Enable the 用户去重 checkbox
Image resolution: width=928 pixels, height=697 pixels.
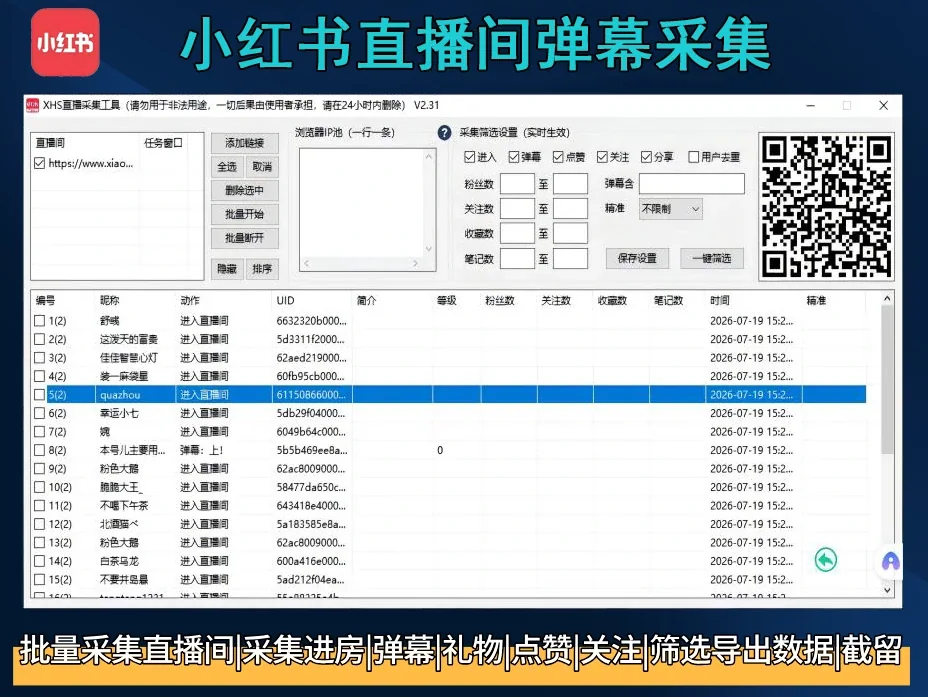point(694,157)
